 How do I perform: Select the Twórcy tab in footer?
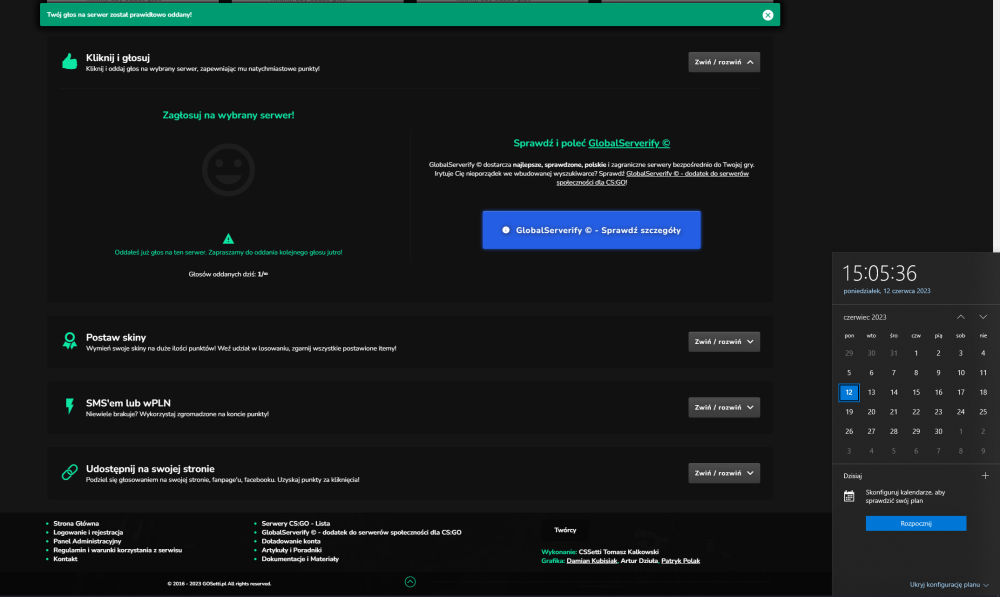[565, 530]
